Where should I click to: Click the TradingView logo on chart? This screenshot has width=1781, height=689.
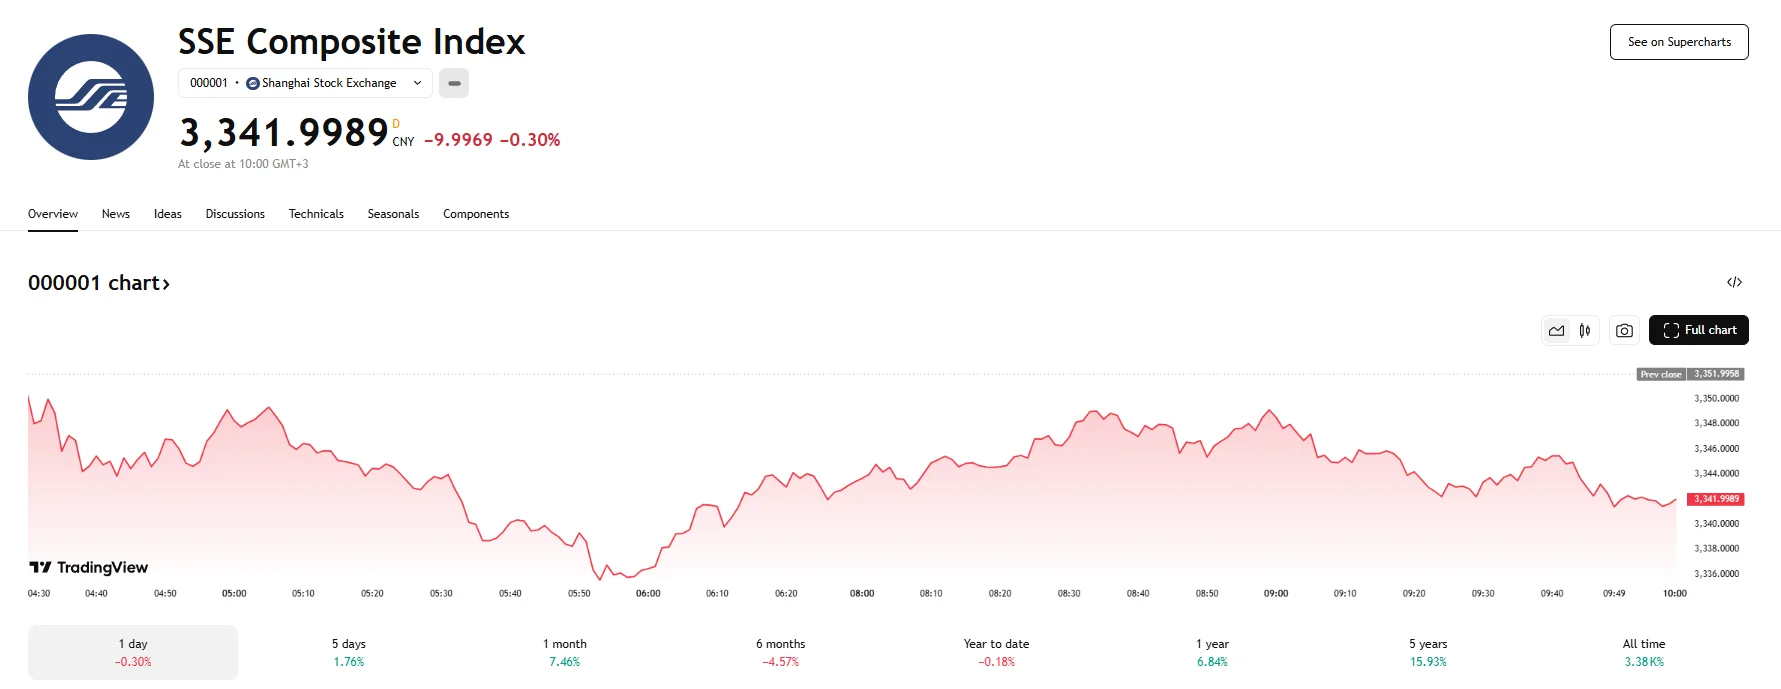pos(89,567)
